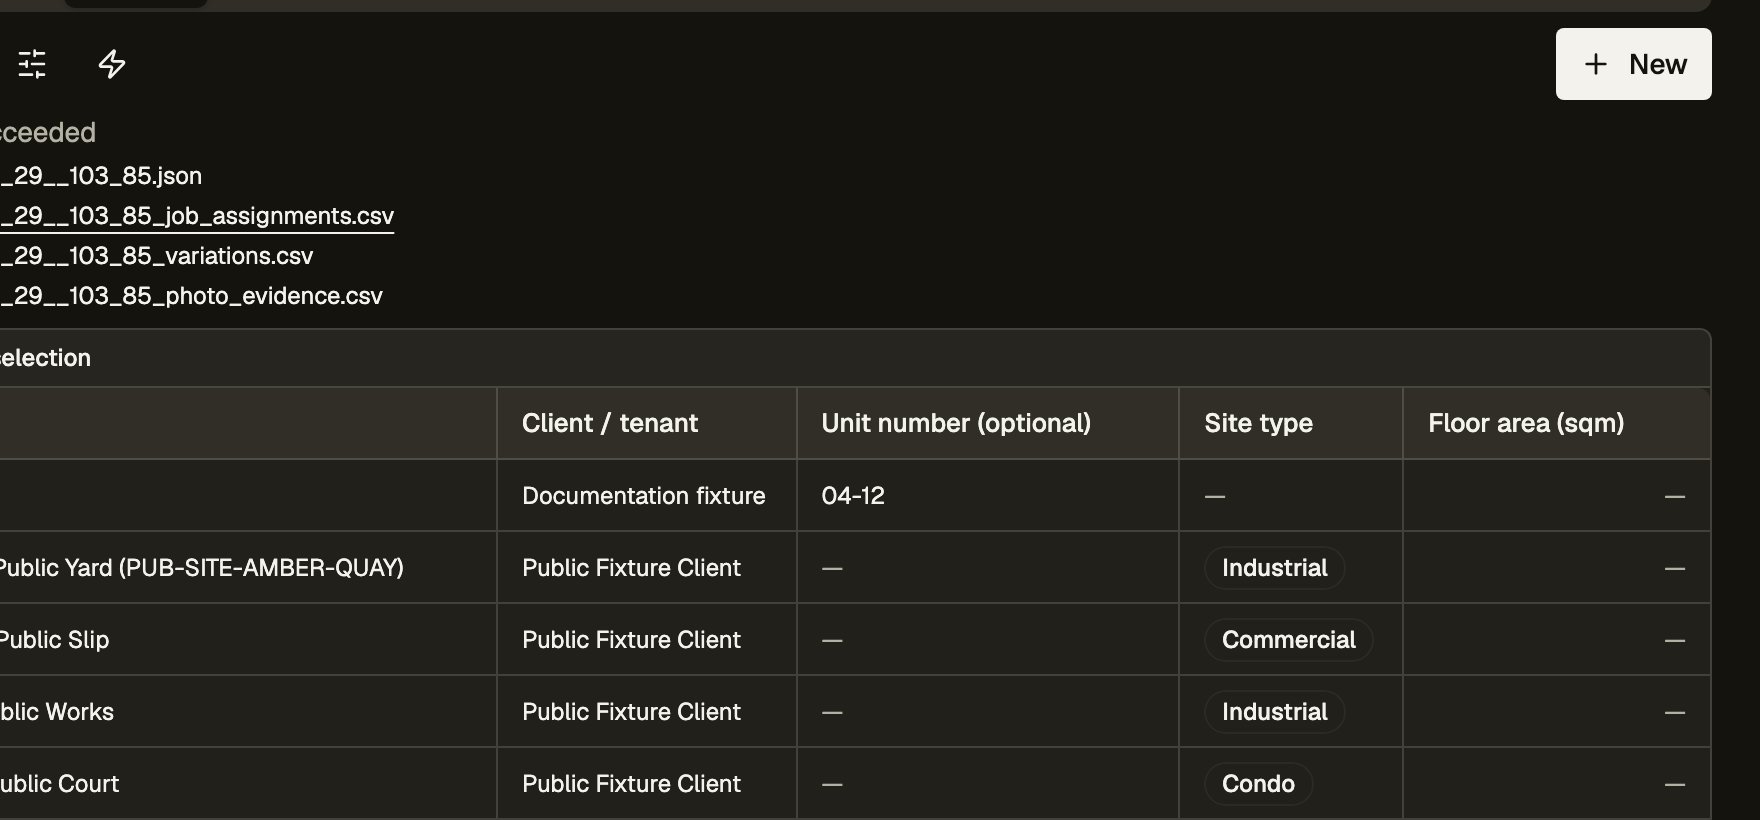Select the Public Yard (PUB-SITE-AMBER-QUAY) cell
Image resolution: width=1760 pixels, height=820 pixels.
[248, 568]
